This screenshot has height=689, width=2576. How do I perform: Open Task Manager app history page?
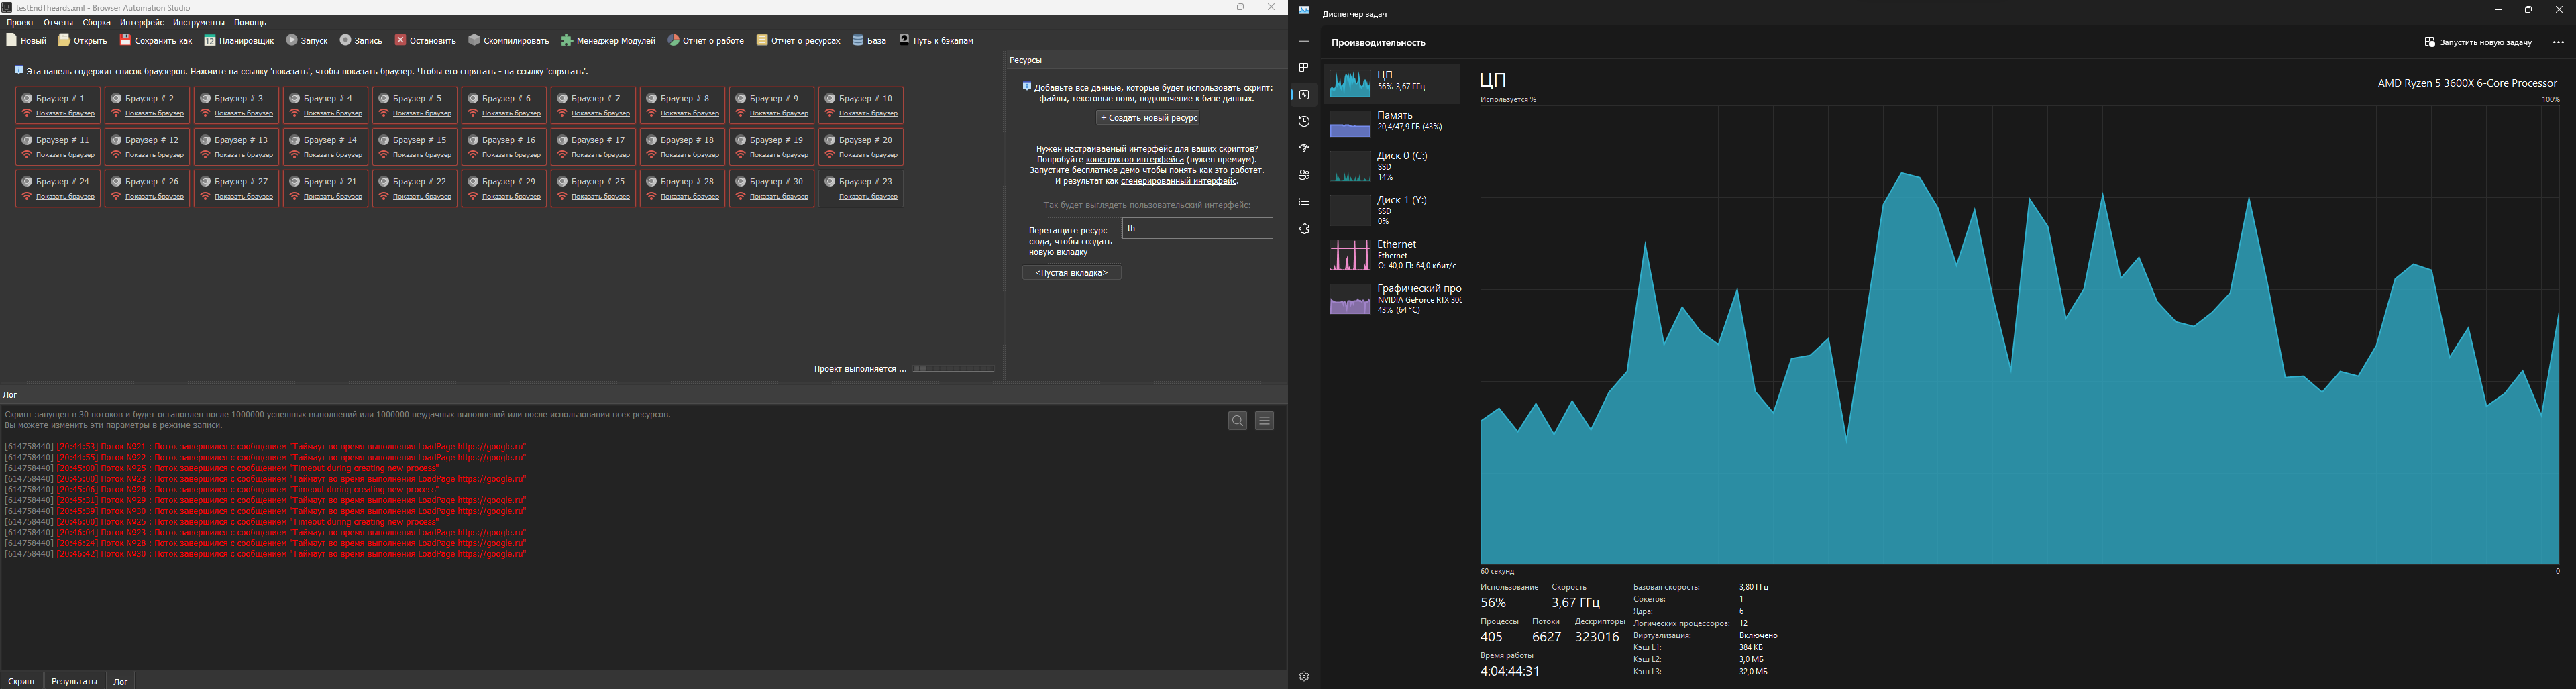pyautogui.click(x=1304, y=122)
